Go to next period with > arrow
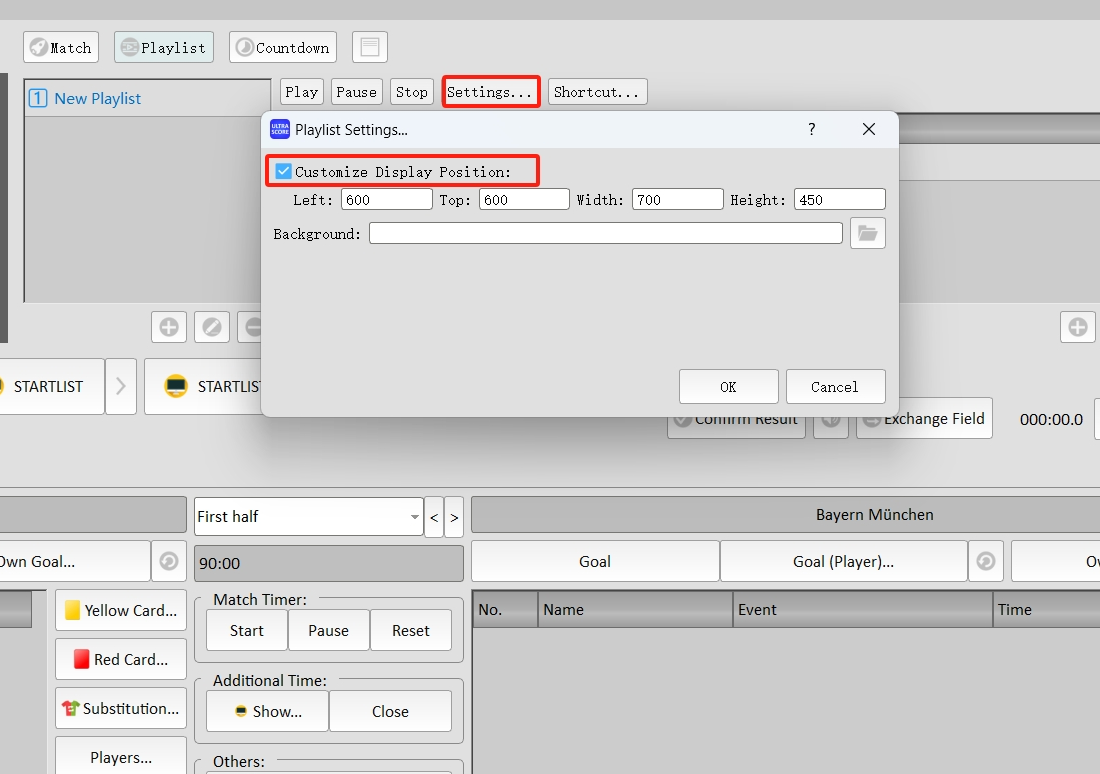1100x774 pixels. [454, 517]
